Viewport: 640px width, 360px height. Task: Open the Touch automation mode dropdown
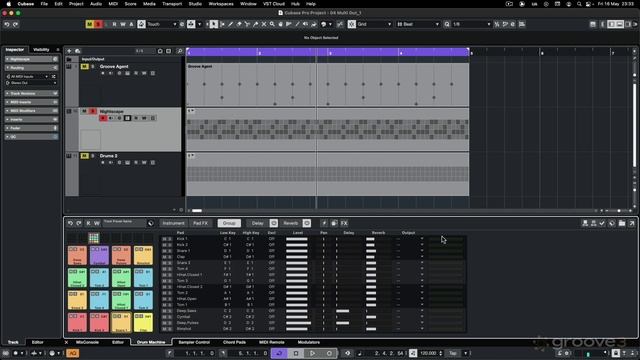(x=162, y=24)
